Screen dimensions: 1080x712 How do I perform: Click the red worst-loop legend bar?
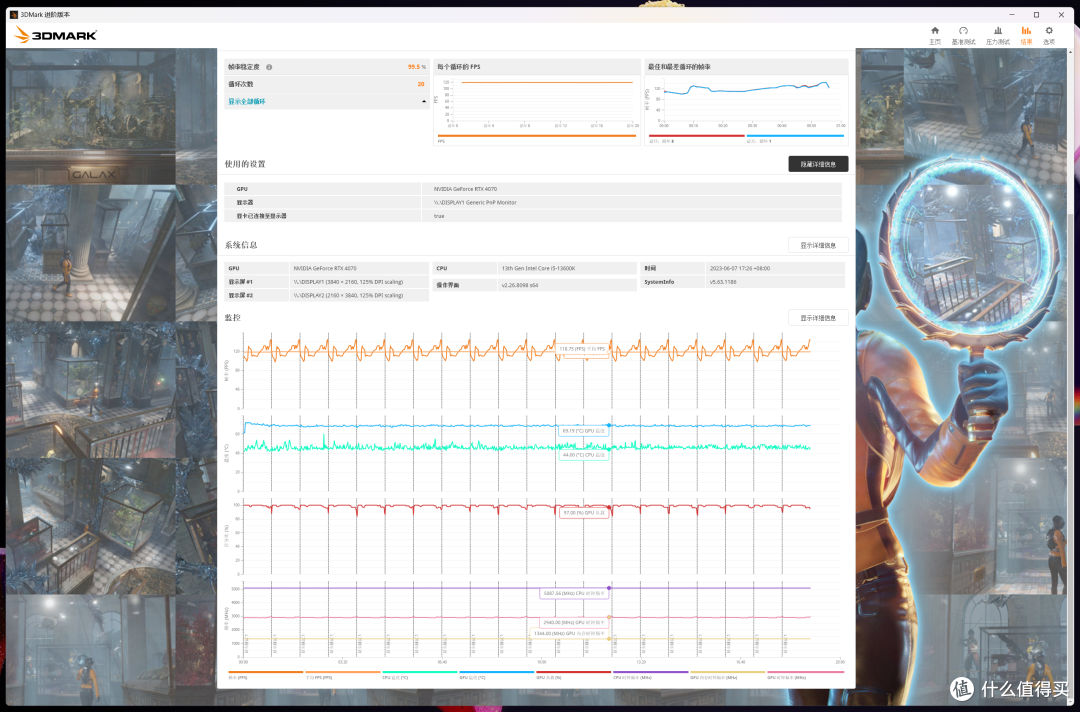click(696, 138)
